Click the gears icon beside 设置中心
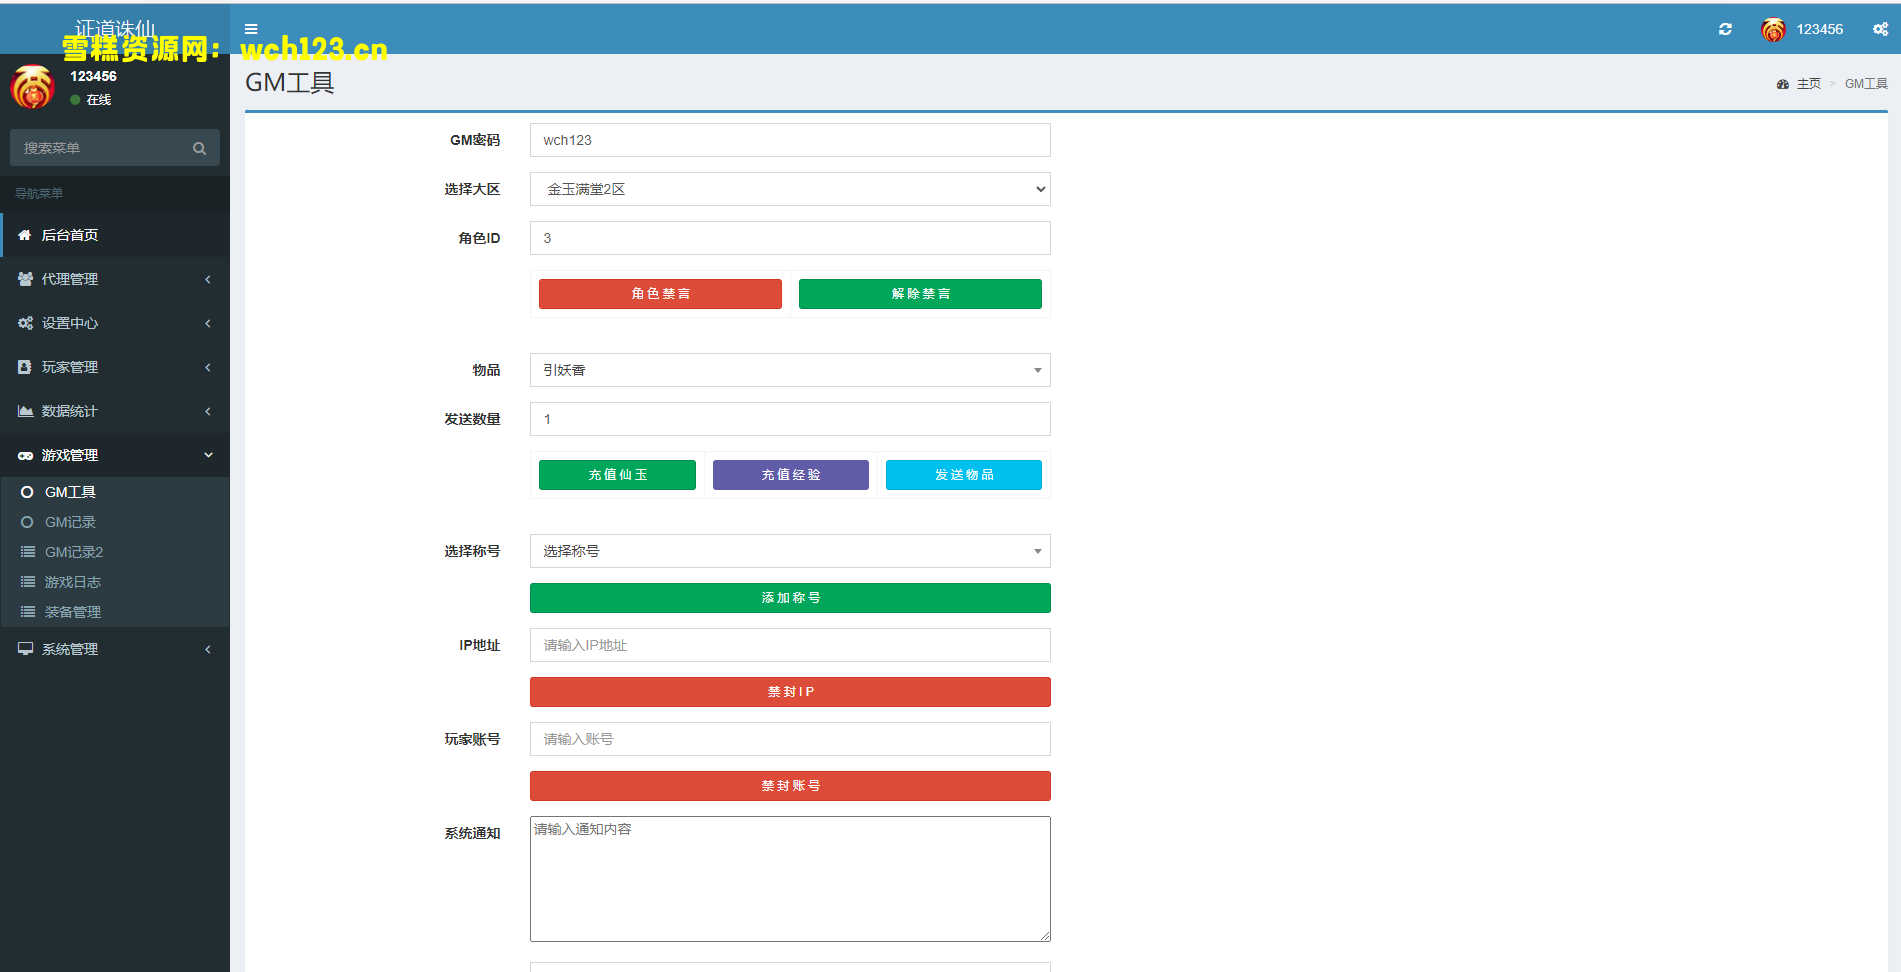Screen dimensions: 1901x972 click(25, 323)
